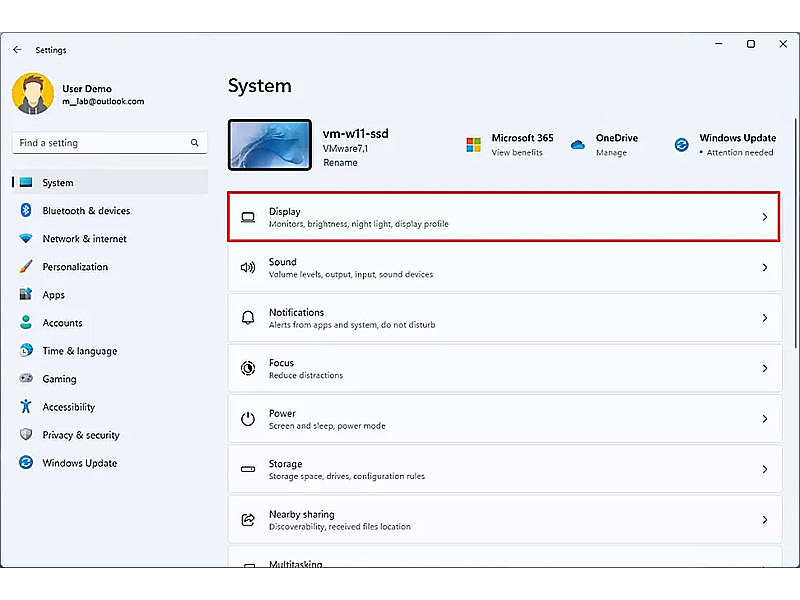800x600 pixels.
Task: Expand Display via its chevron
Action: (x=764, y=217)
